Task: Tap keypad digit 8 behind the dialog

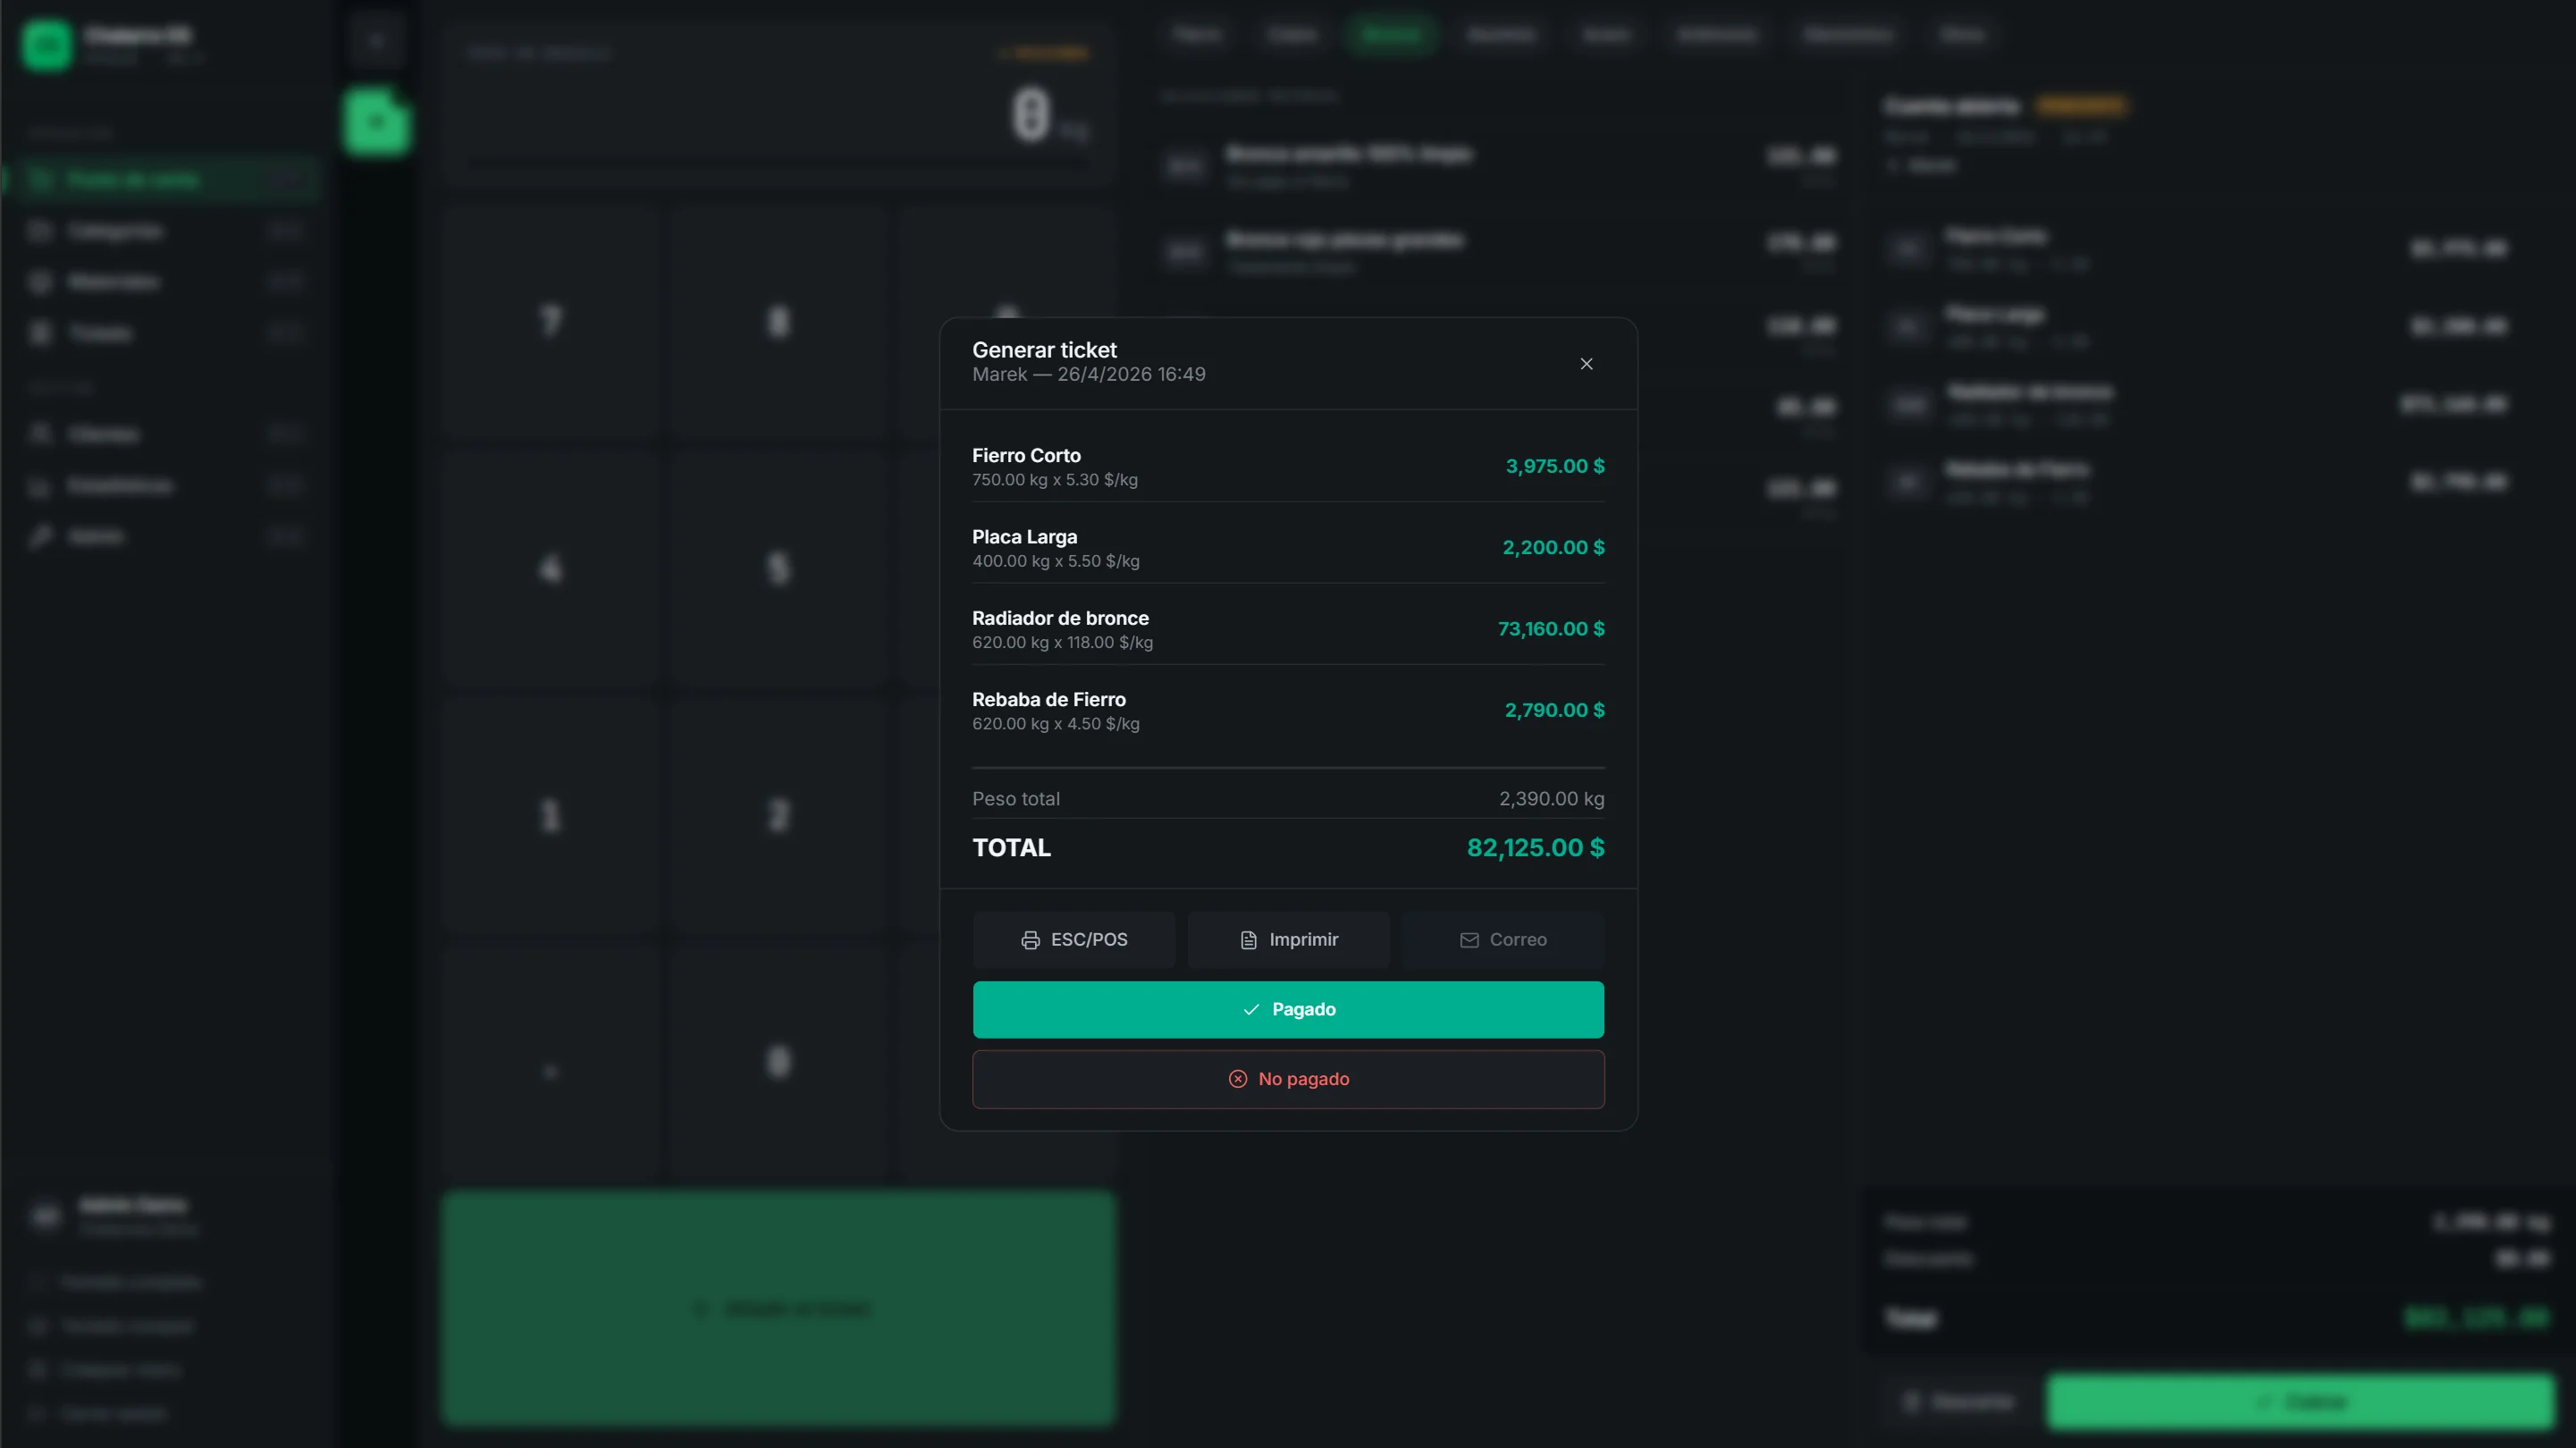Action: click(778, 322)
